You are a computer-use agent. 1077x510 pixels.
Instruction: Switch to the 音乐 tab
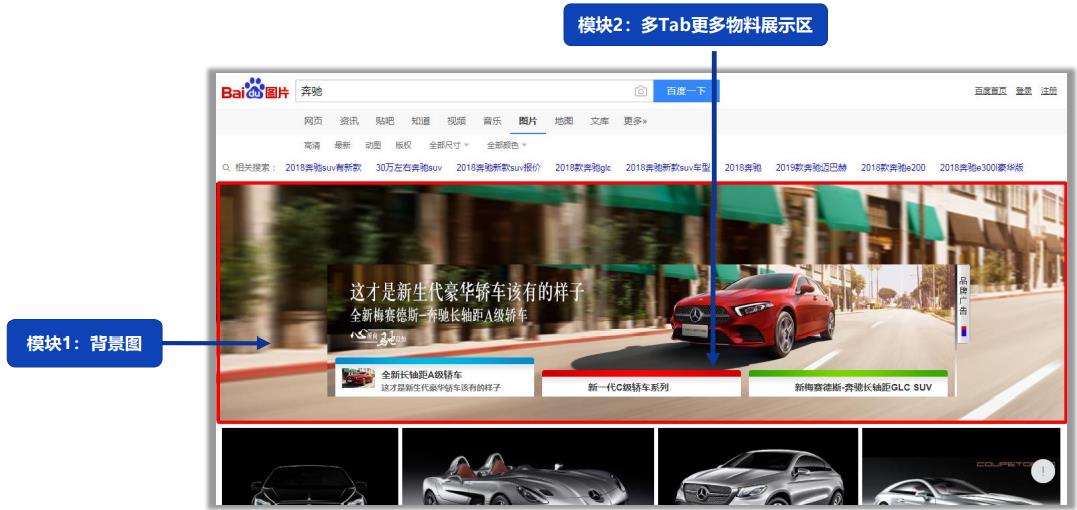click(492, 121)
